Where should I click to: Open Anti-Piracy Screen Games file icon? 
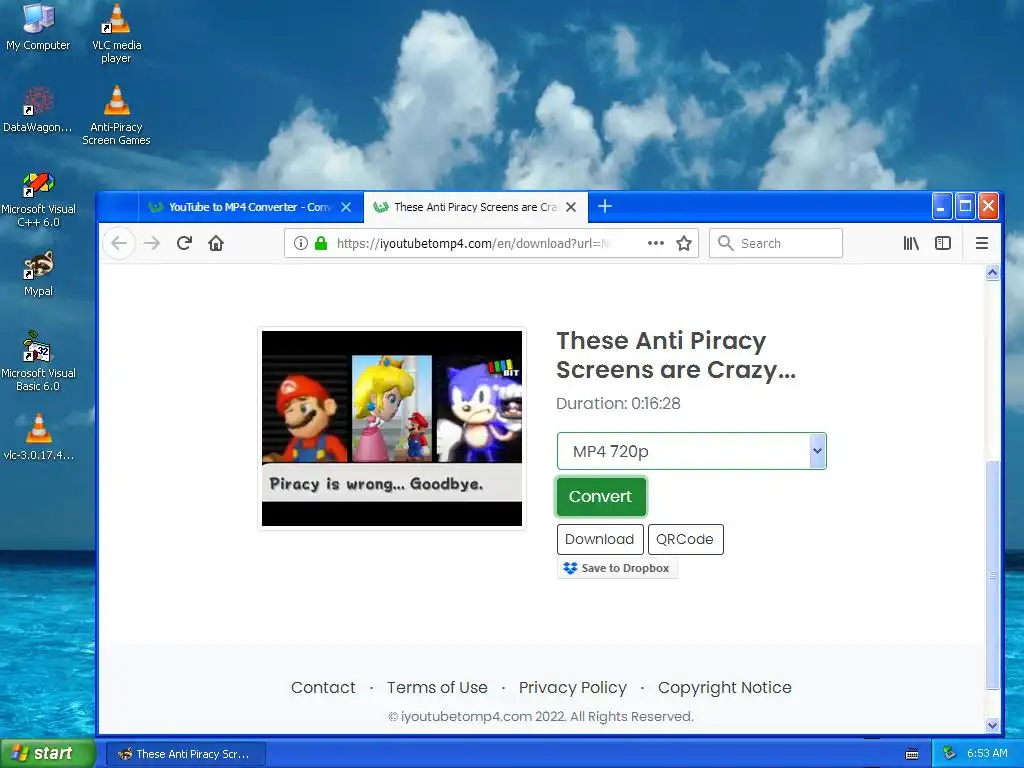tap(116, 116)
